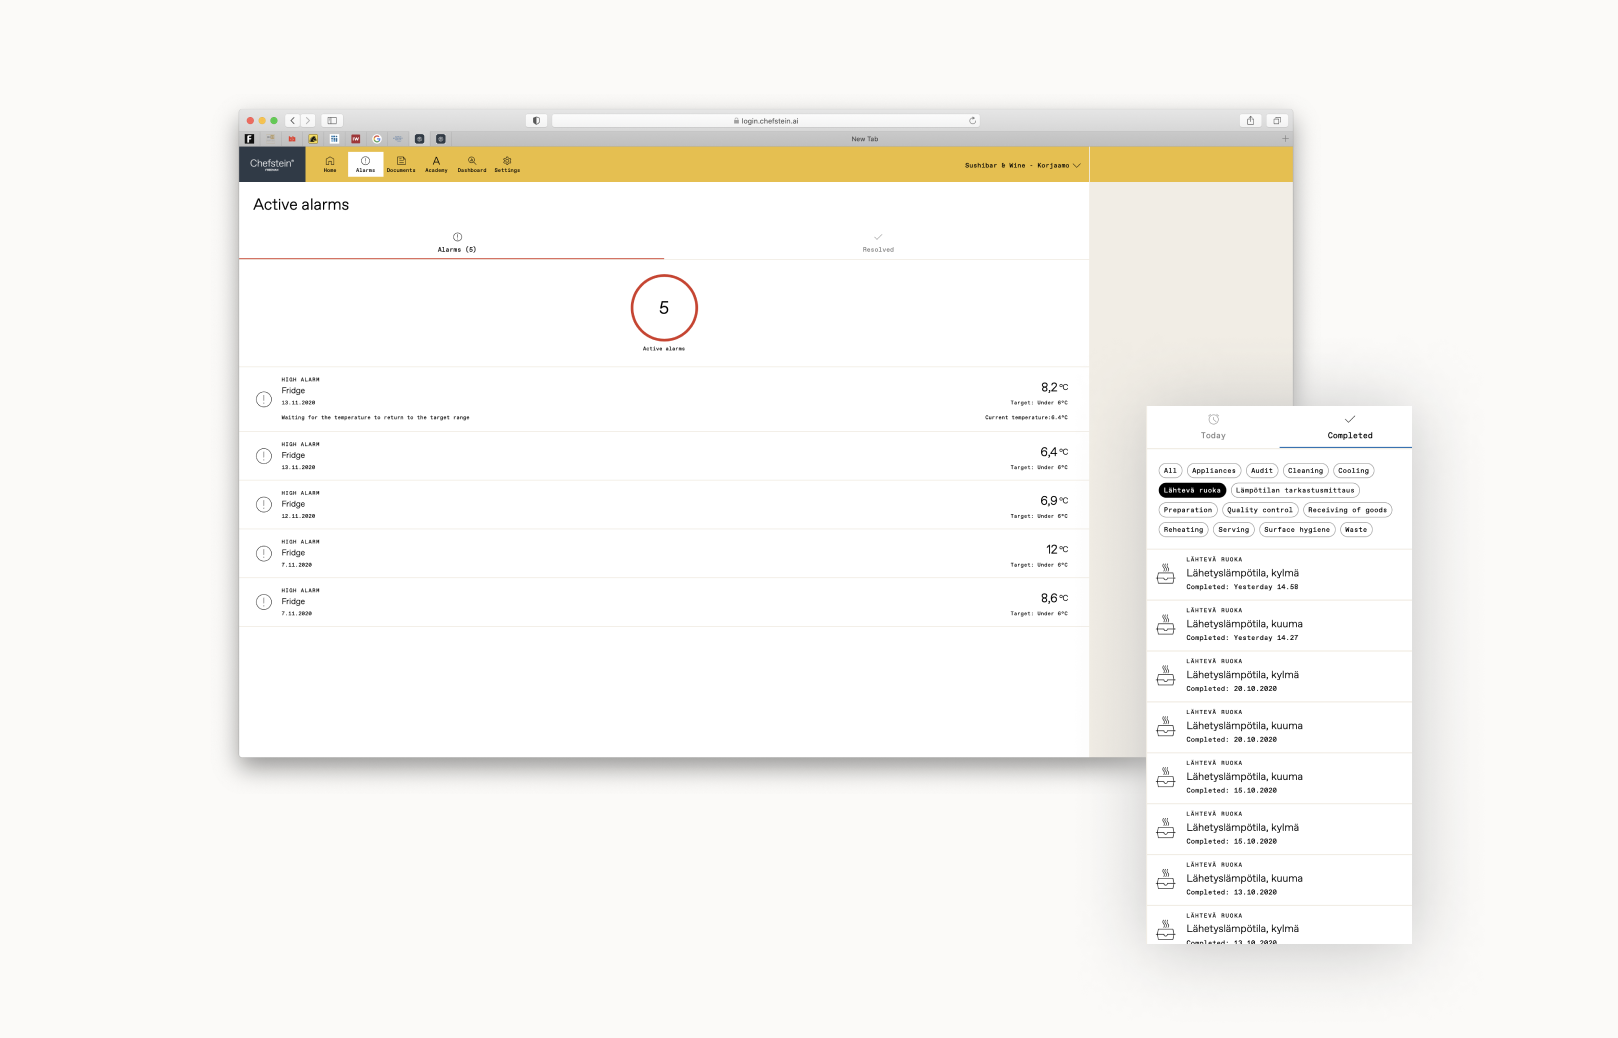Image resolution: width=1618 pixels, height=1038 pixels.
Task: Select the Surface hygiene filter chip
Action: [1297, 530]
